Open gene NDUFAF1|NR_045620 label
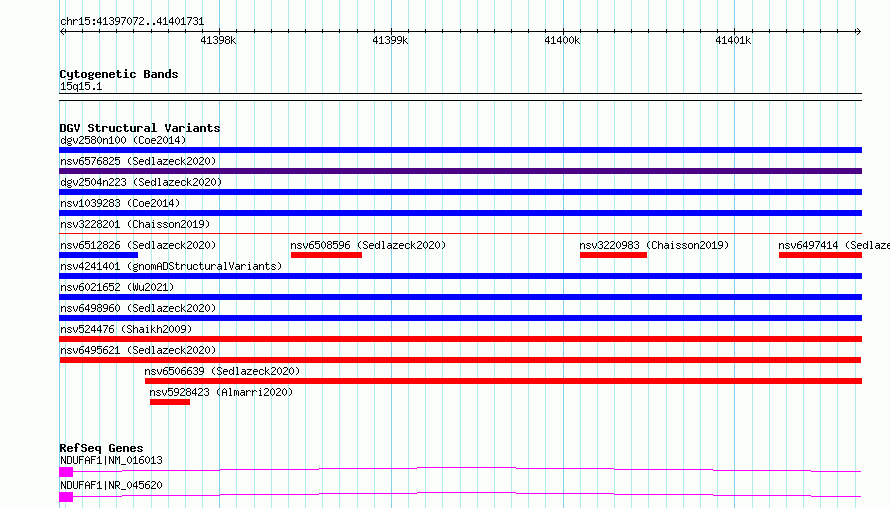The height and width of the screenshot is (508, 890). point(111,485)
